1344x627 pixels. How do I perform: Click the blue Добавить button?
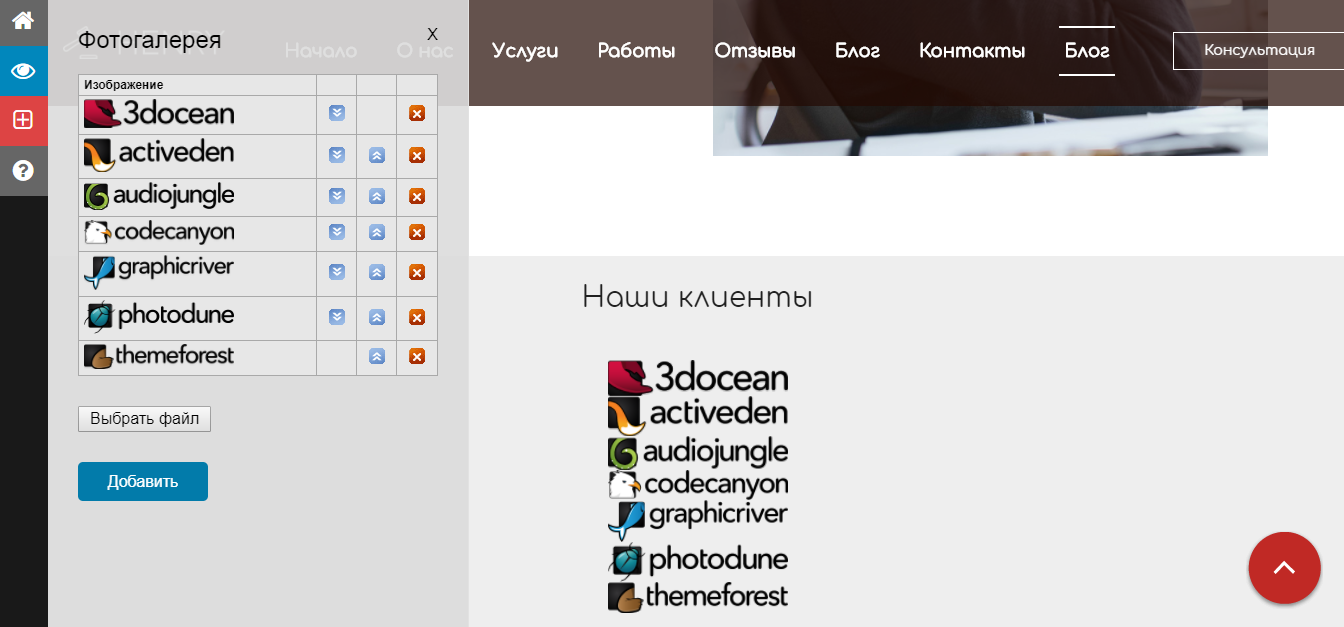tap(143, 481)
